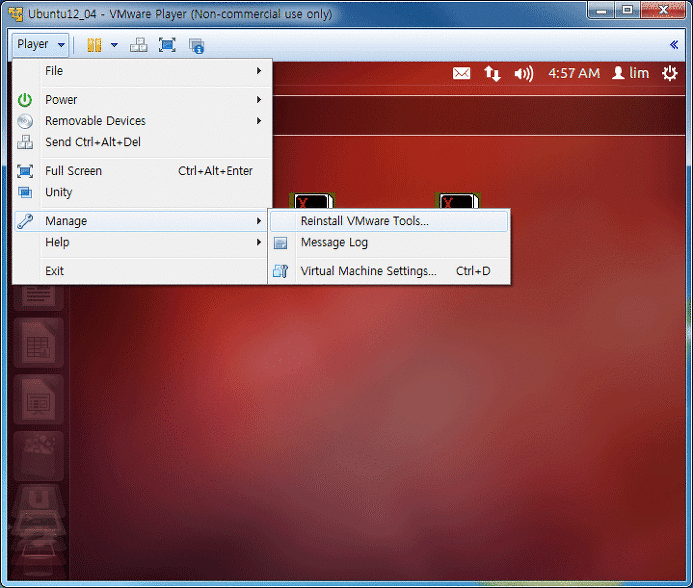Image resolution: width=693 pixels, height=588 pixels.
Task: Open LibreOffice Calc in the launcher
Action: [x=38, y=343]
